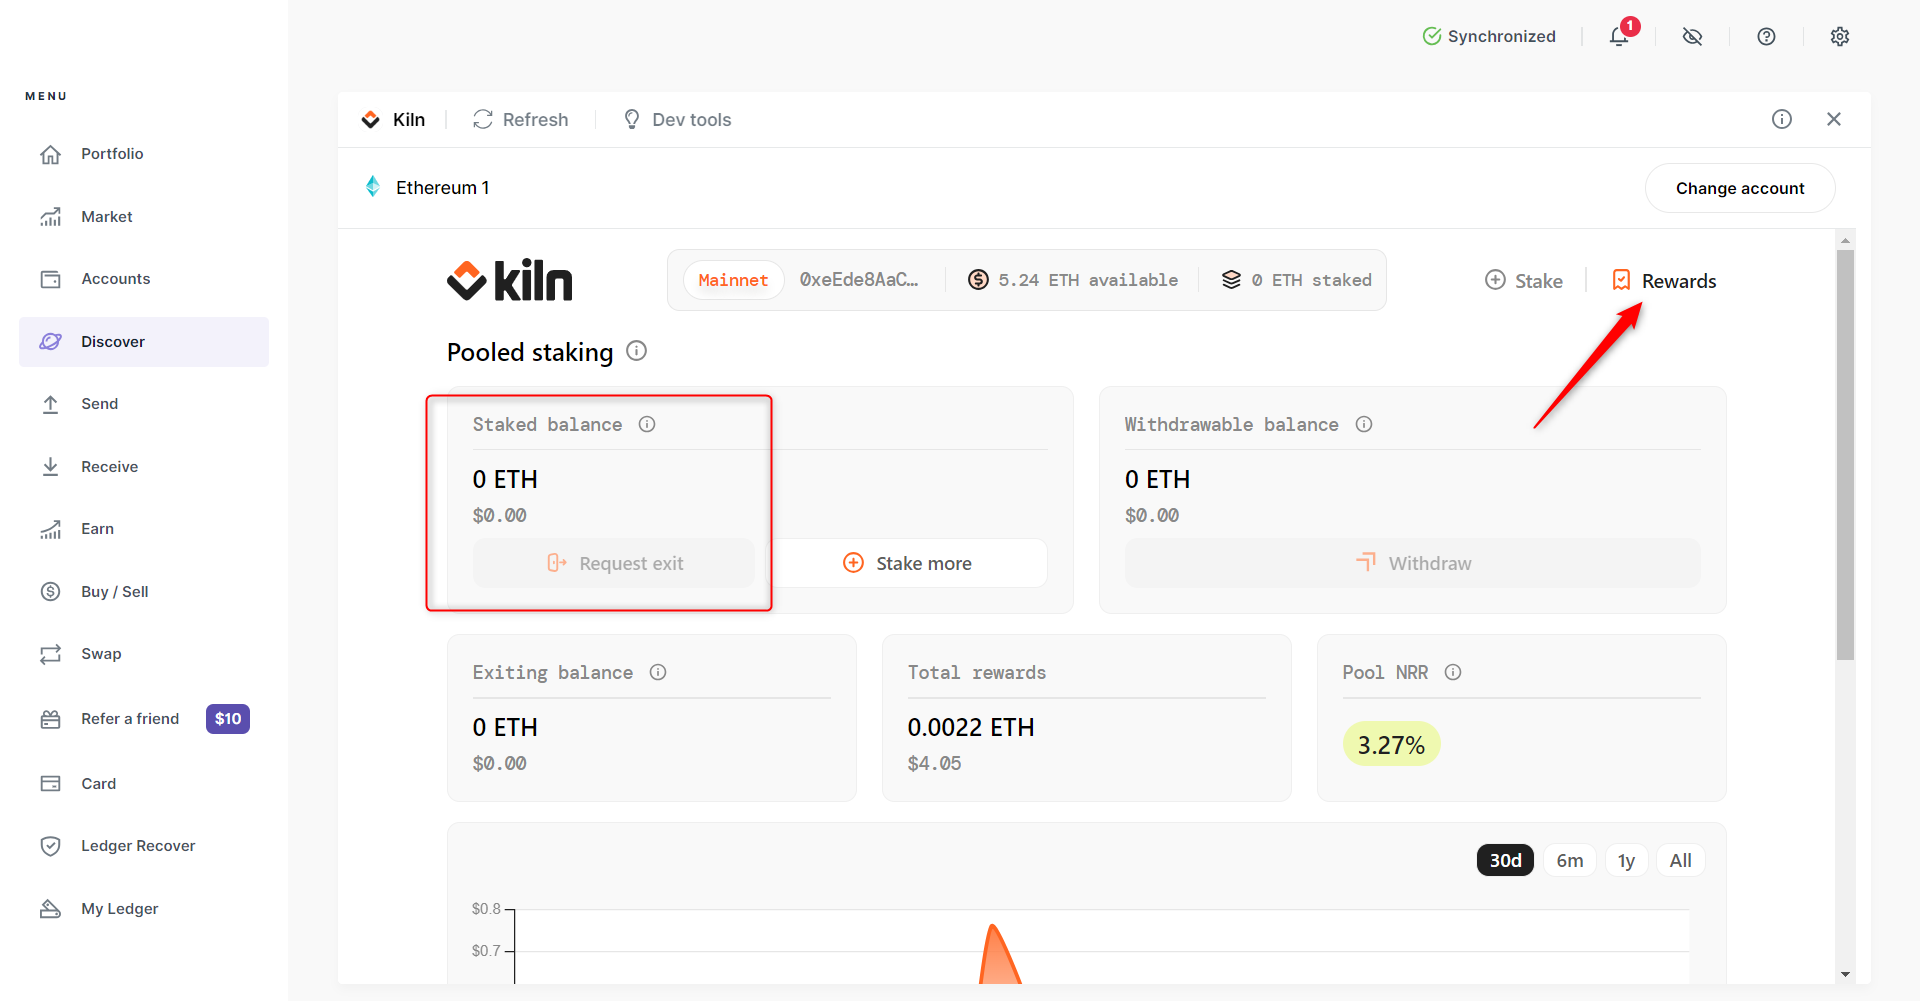This screenshot has width=1920, height=1001.
Task: Go to the Market page
Action: click(x=144, y=217)
